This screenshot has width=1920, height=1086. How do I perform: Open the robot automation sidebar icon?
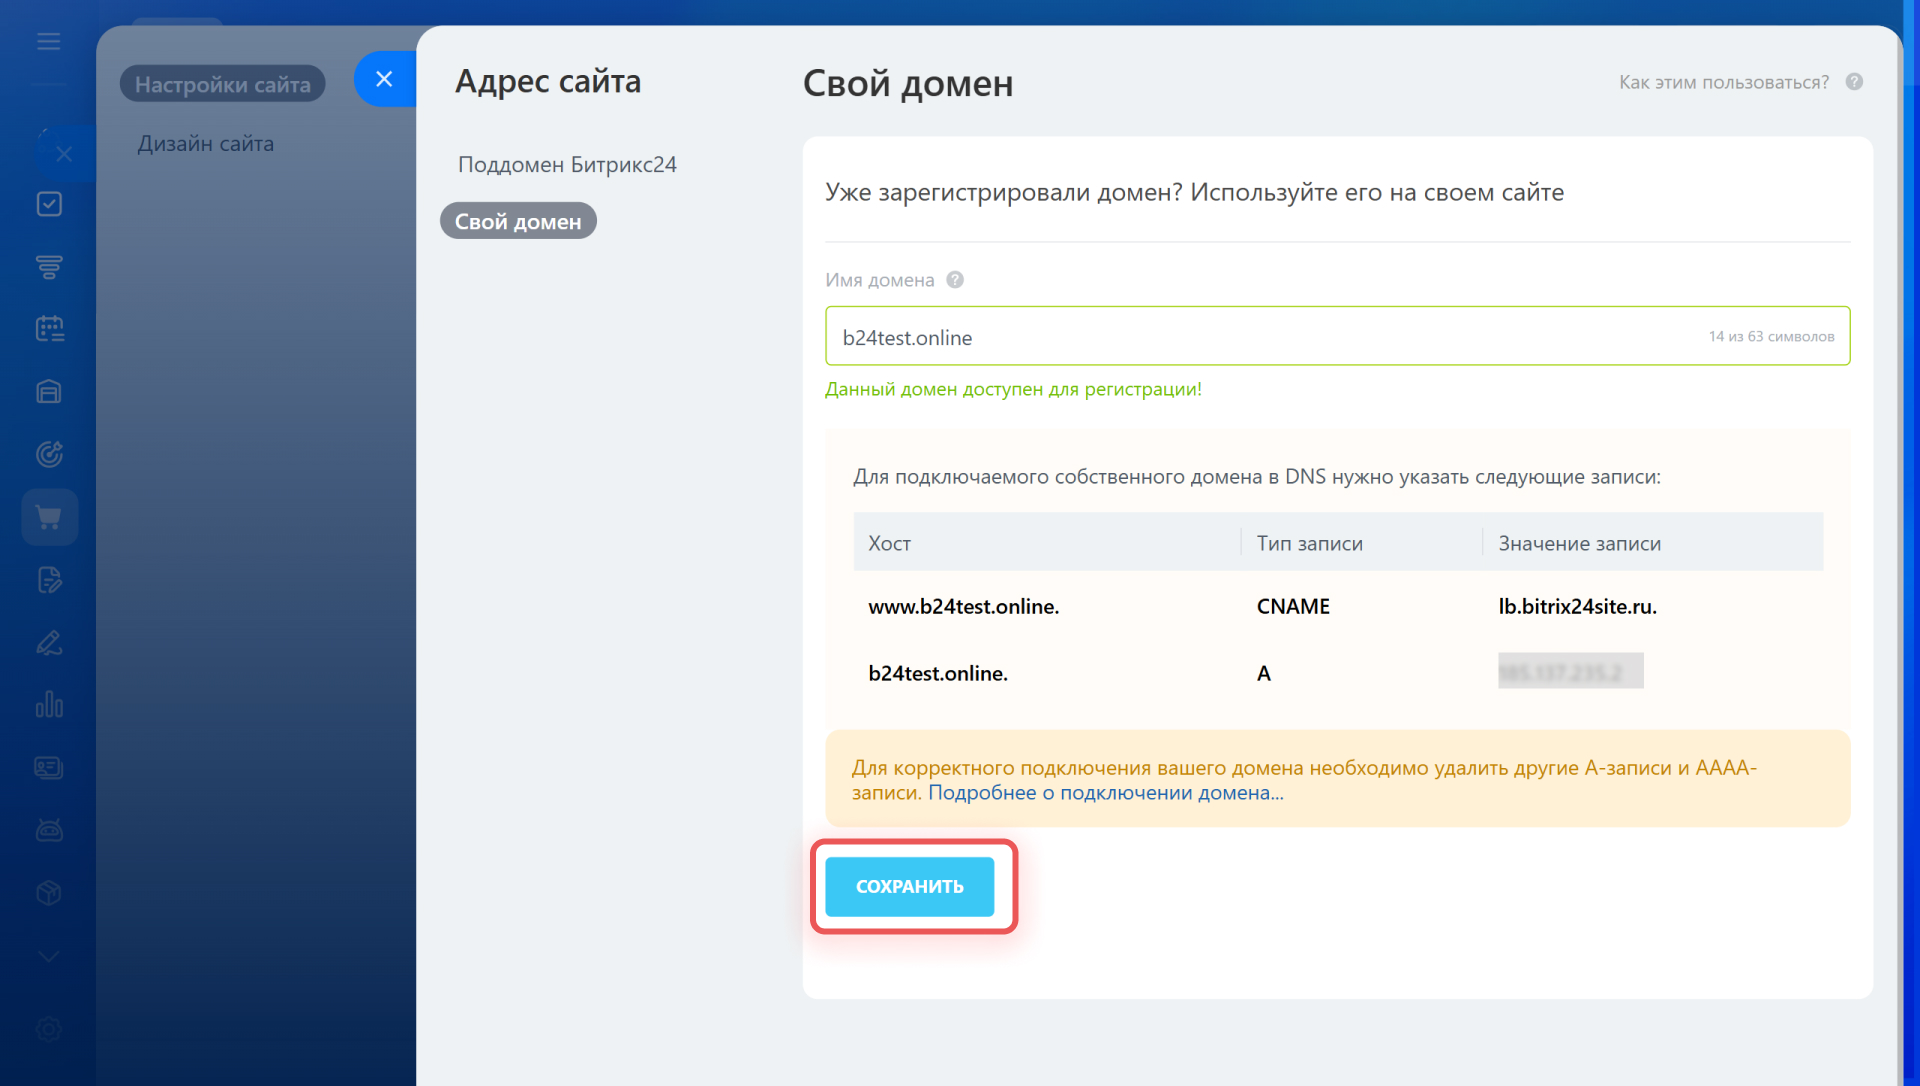[49, 830]
